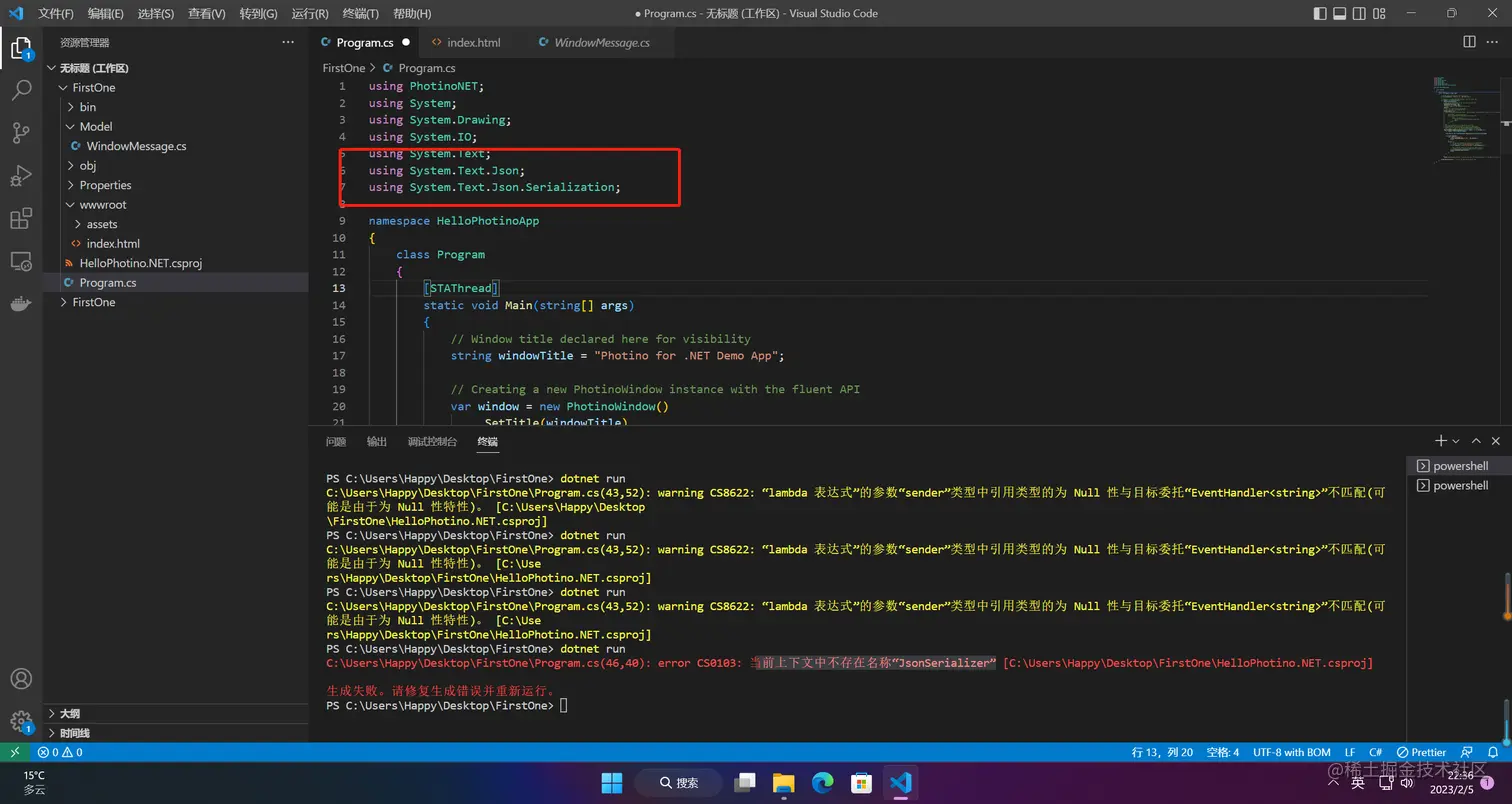Open the Source Control view
This screenshot has width=1512, height=804.
21,133
